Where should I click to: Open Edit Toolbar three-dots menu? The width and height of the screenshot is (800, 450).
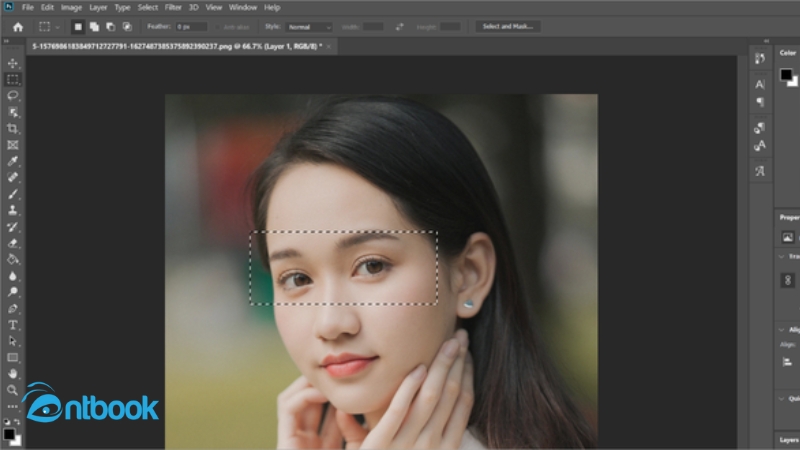(13, 407)
